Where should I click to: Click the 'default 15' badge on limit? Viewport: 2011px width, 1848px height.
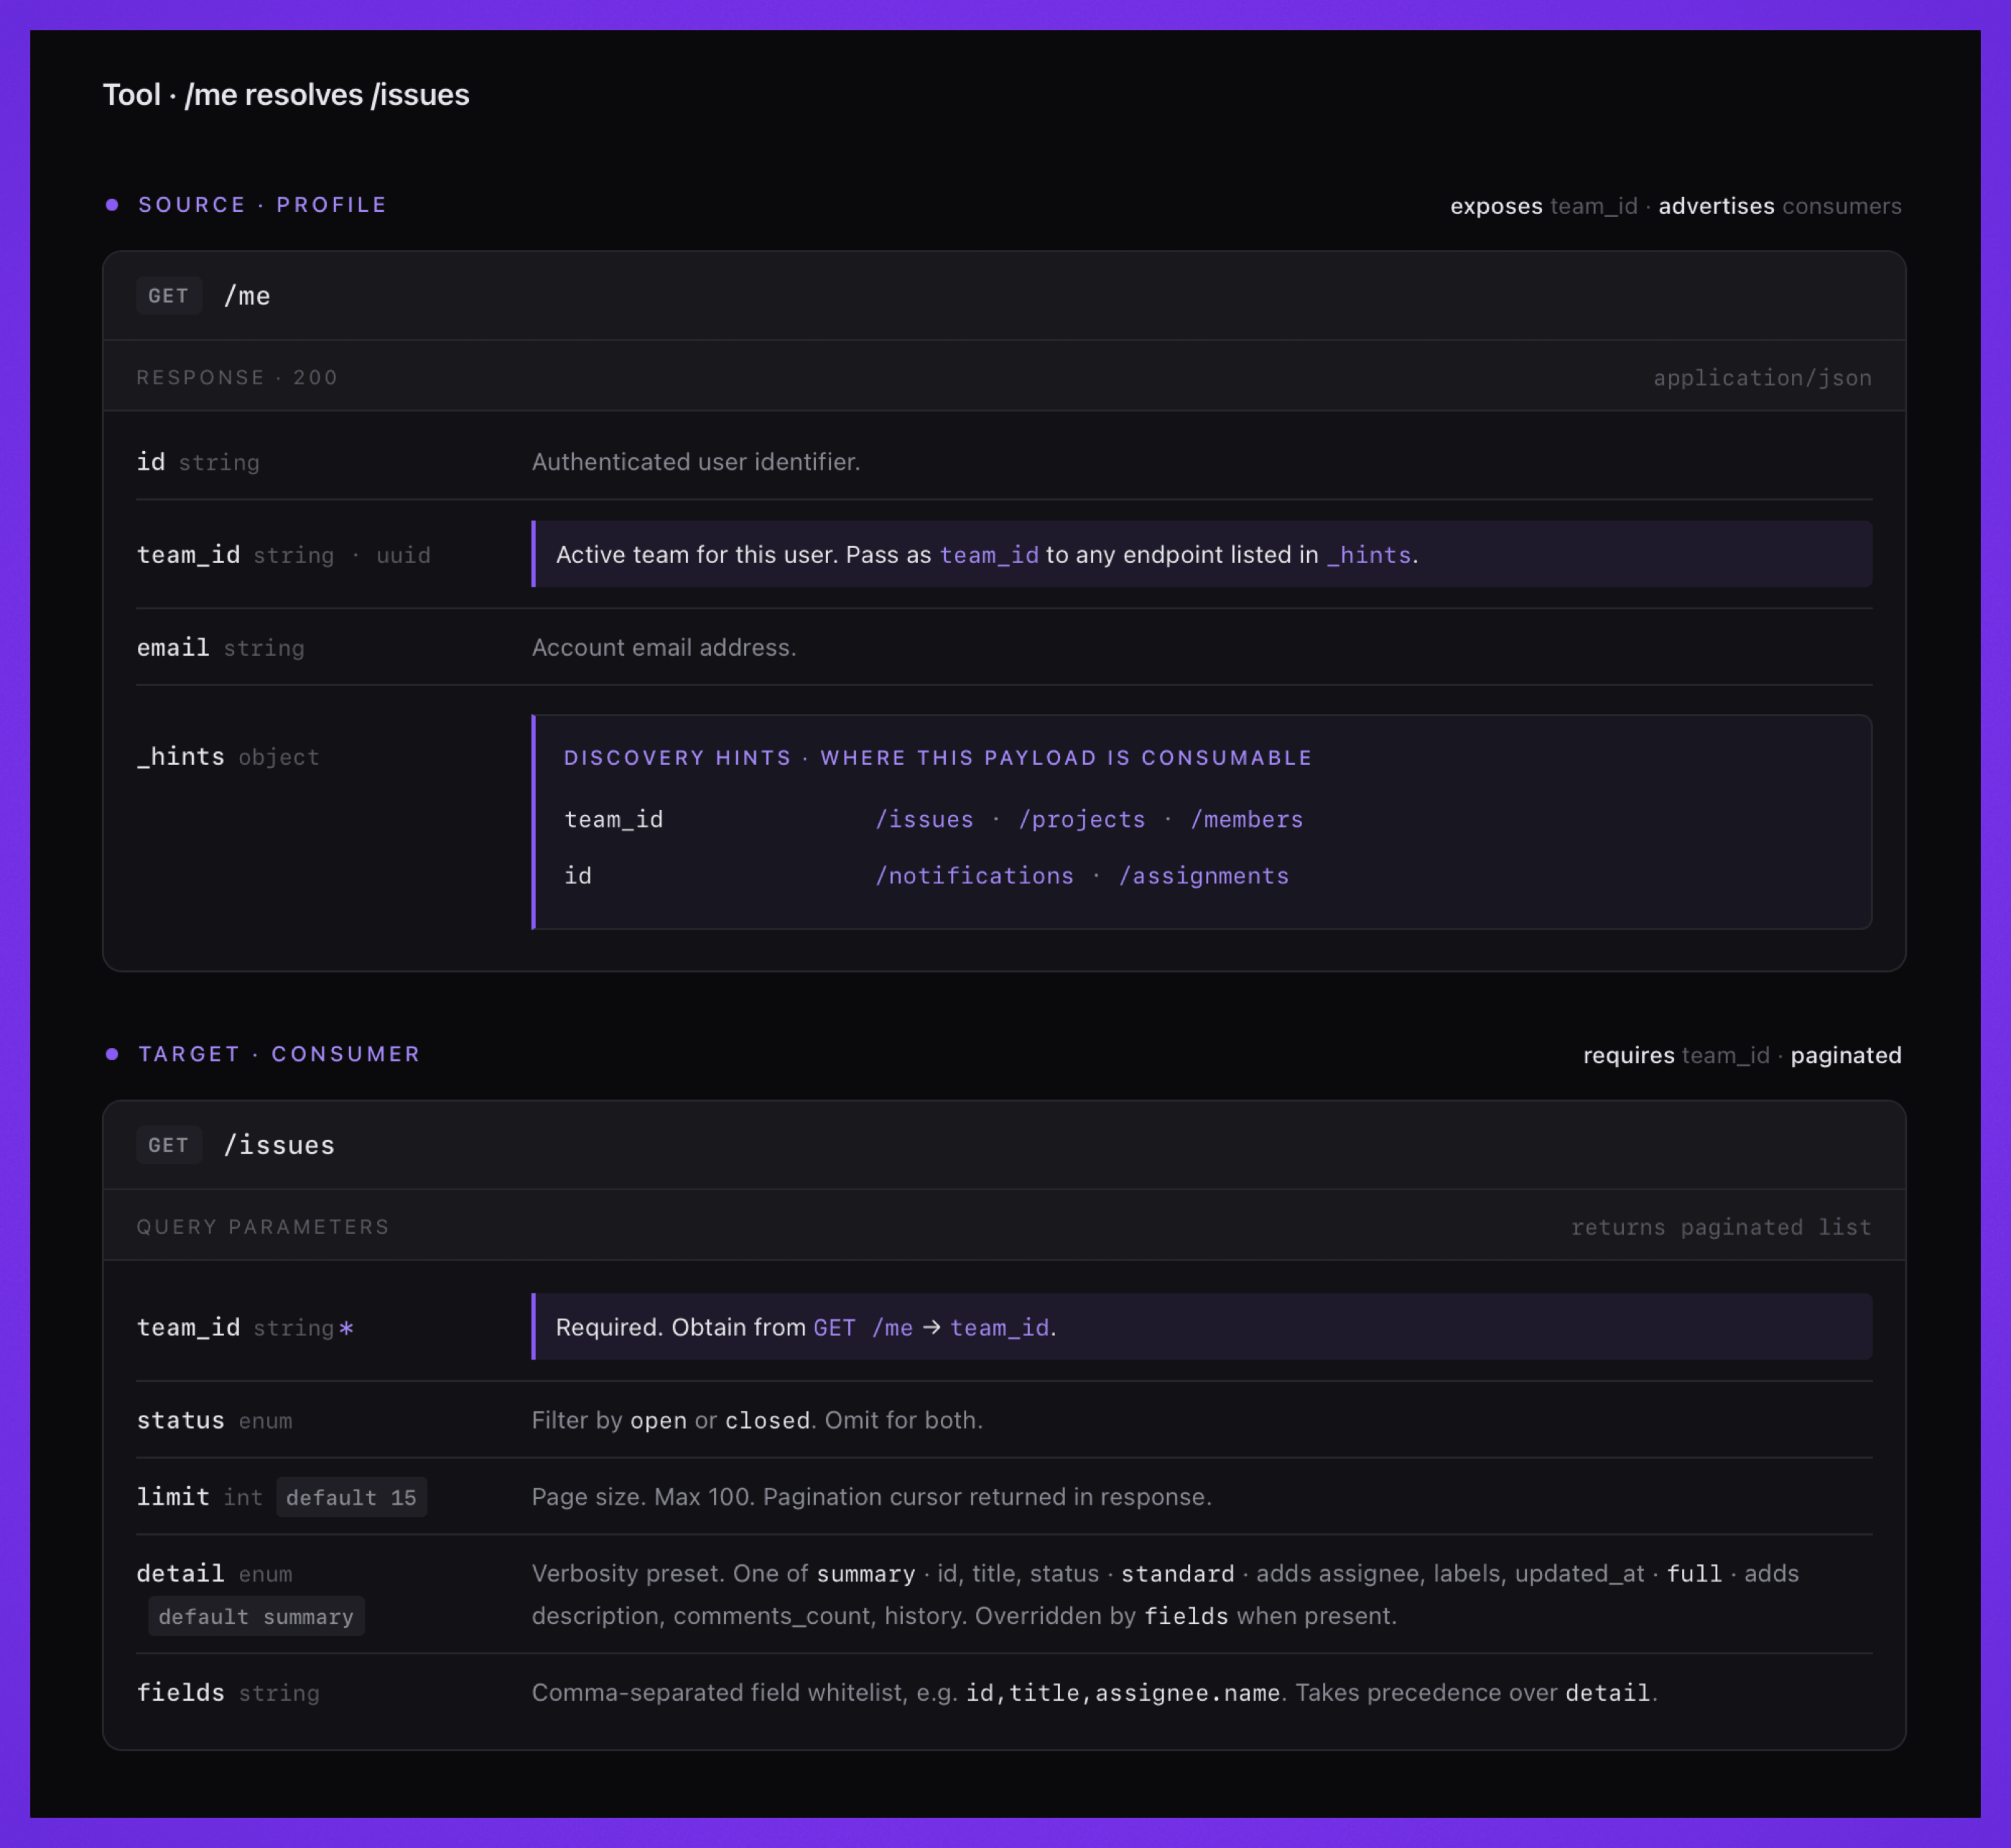(x=351, y=1497)
